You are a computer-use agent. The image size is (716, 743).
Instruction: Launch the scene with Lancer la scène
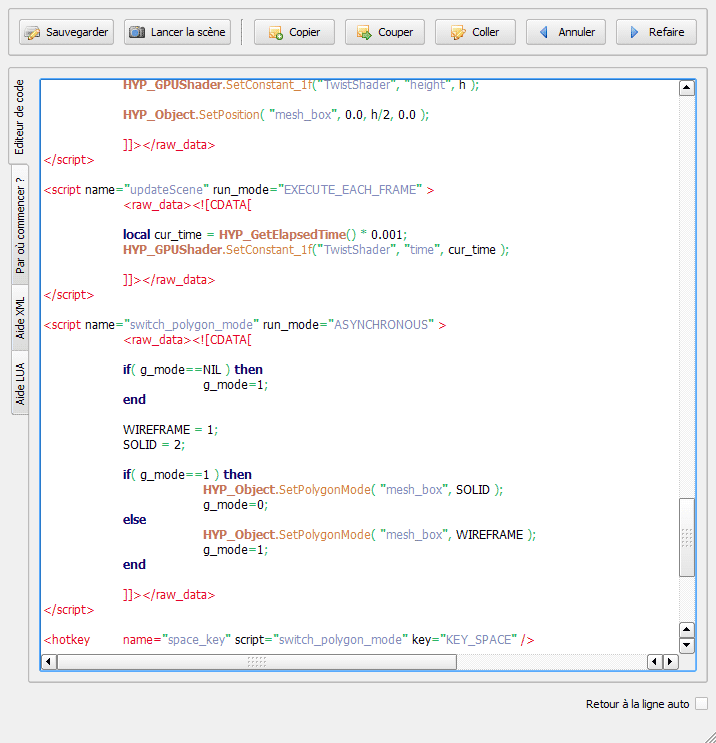pyautogui.click(x=177, y=32)
